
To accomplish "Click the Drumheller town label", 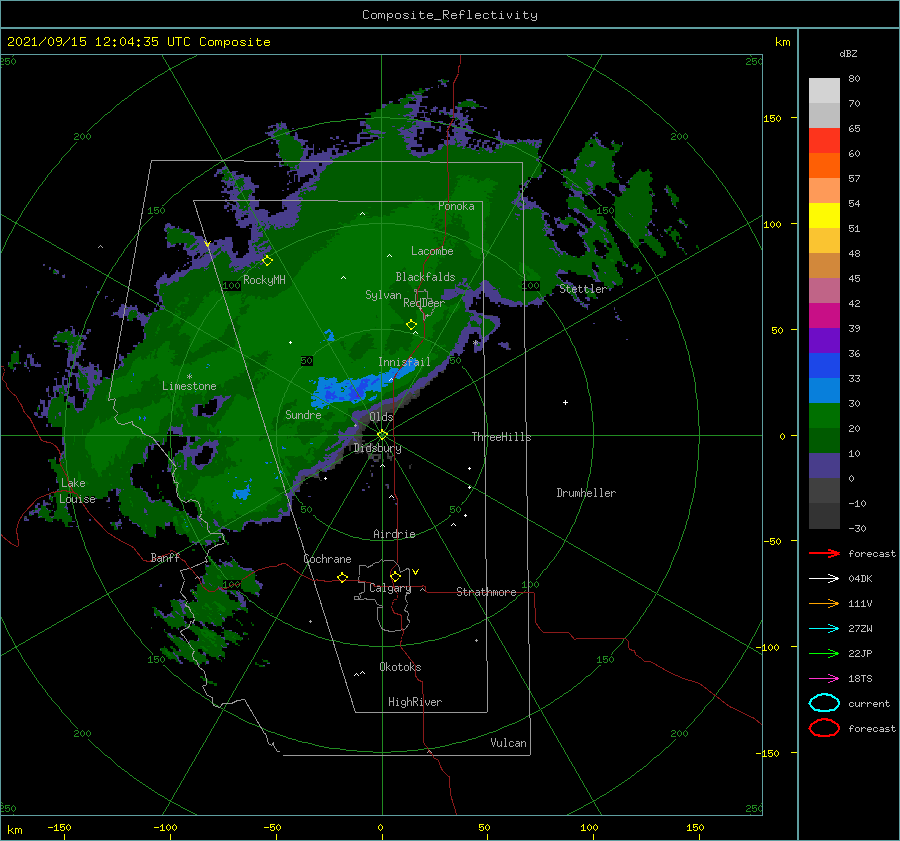I will click(x=586, y=493).
